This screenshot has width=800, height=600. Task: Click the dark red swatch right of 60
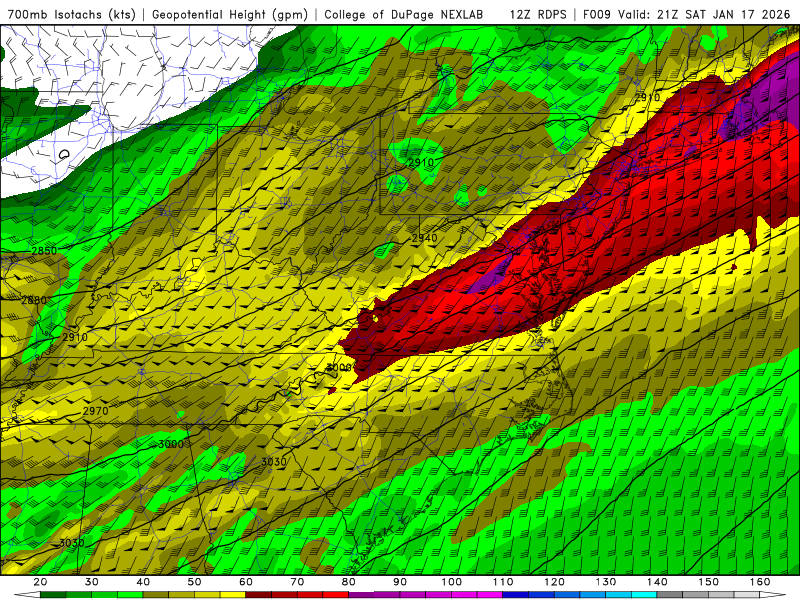tap(259, 595)
